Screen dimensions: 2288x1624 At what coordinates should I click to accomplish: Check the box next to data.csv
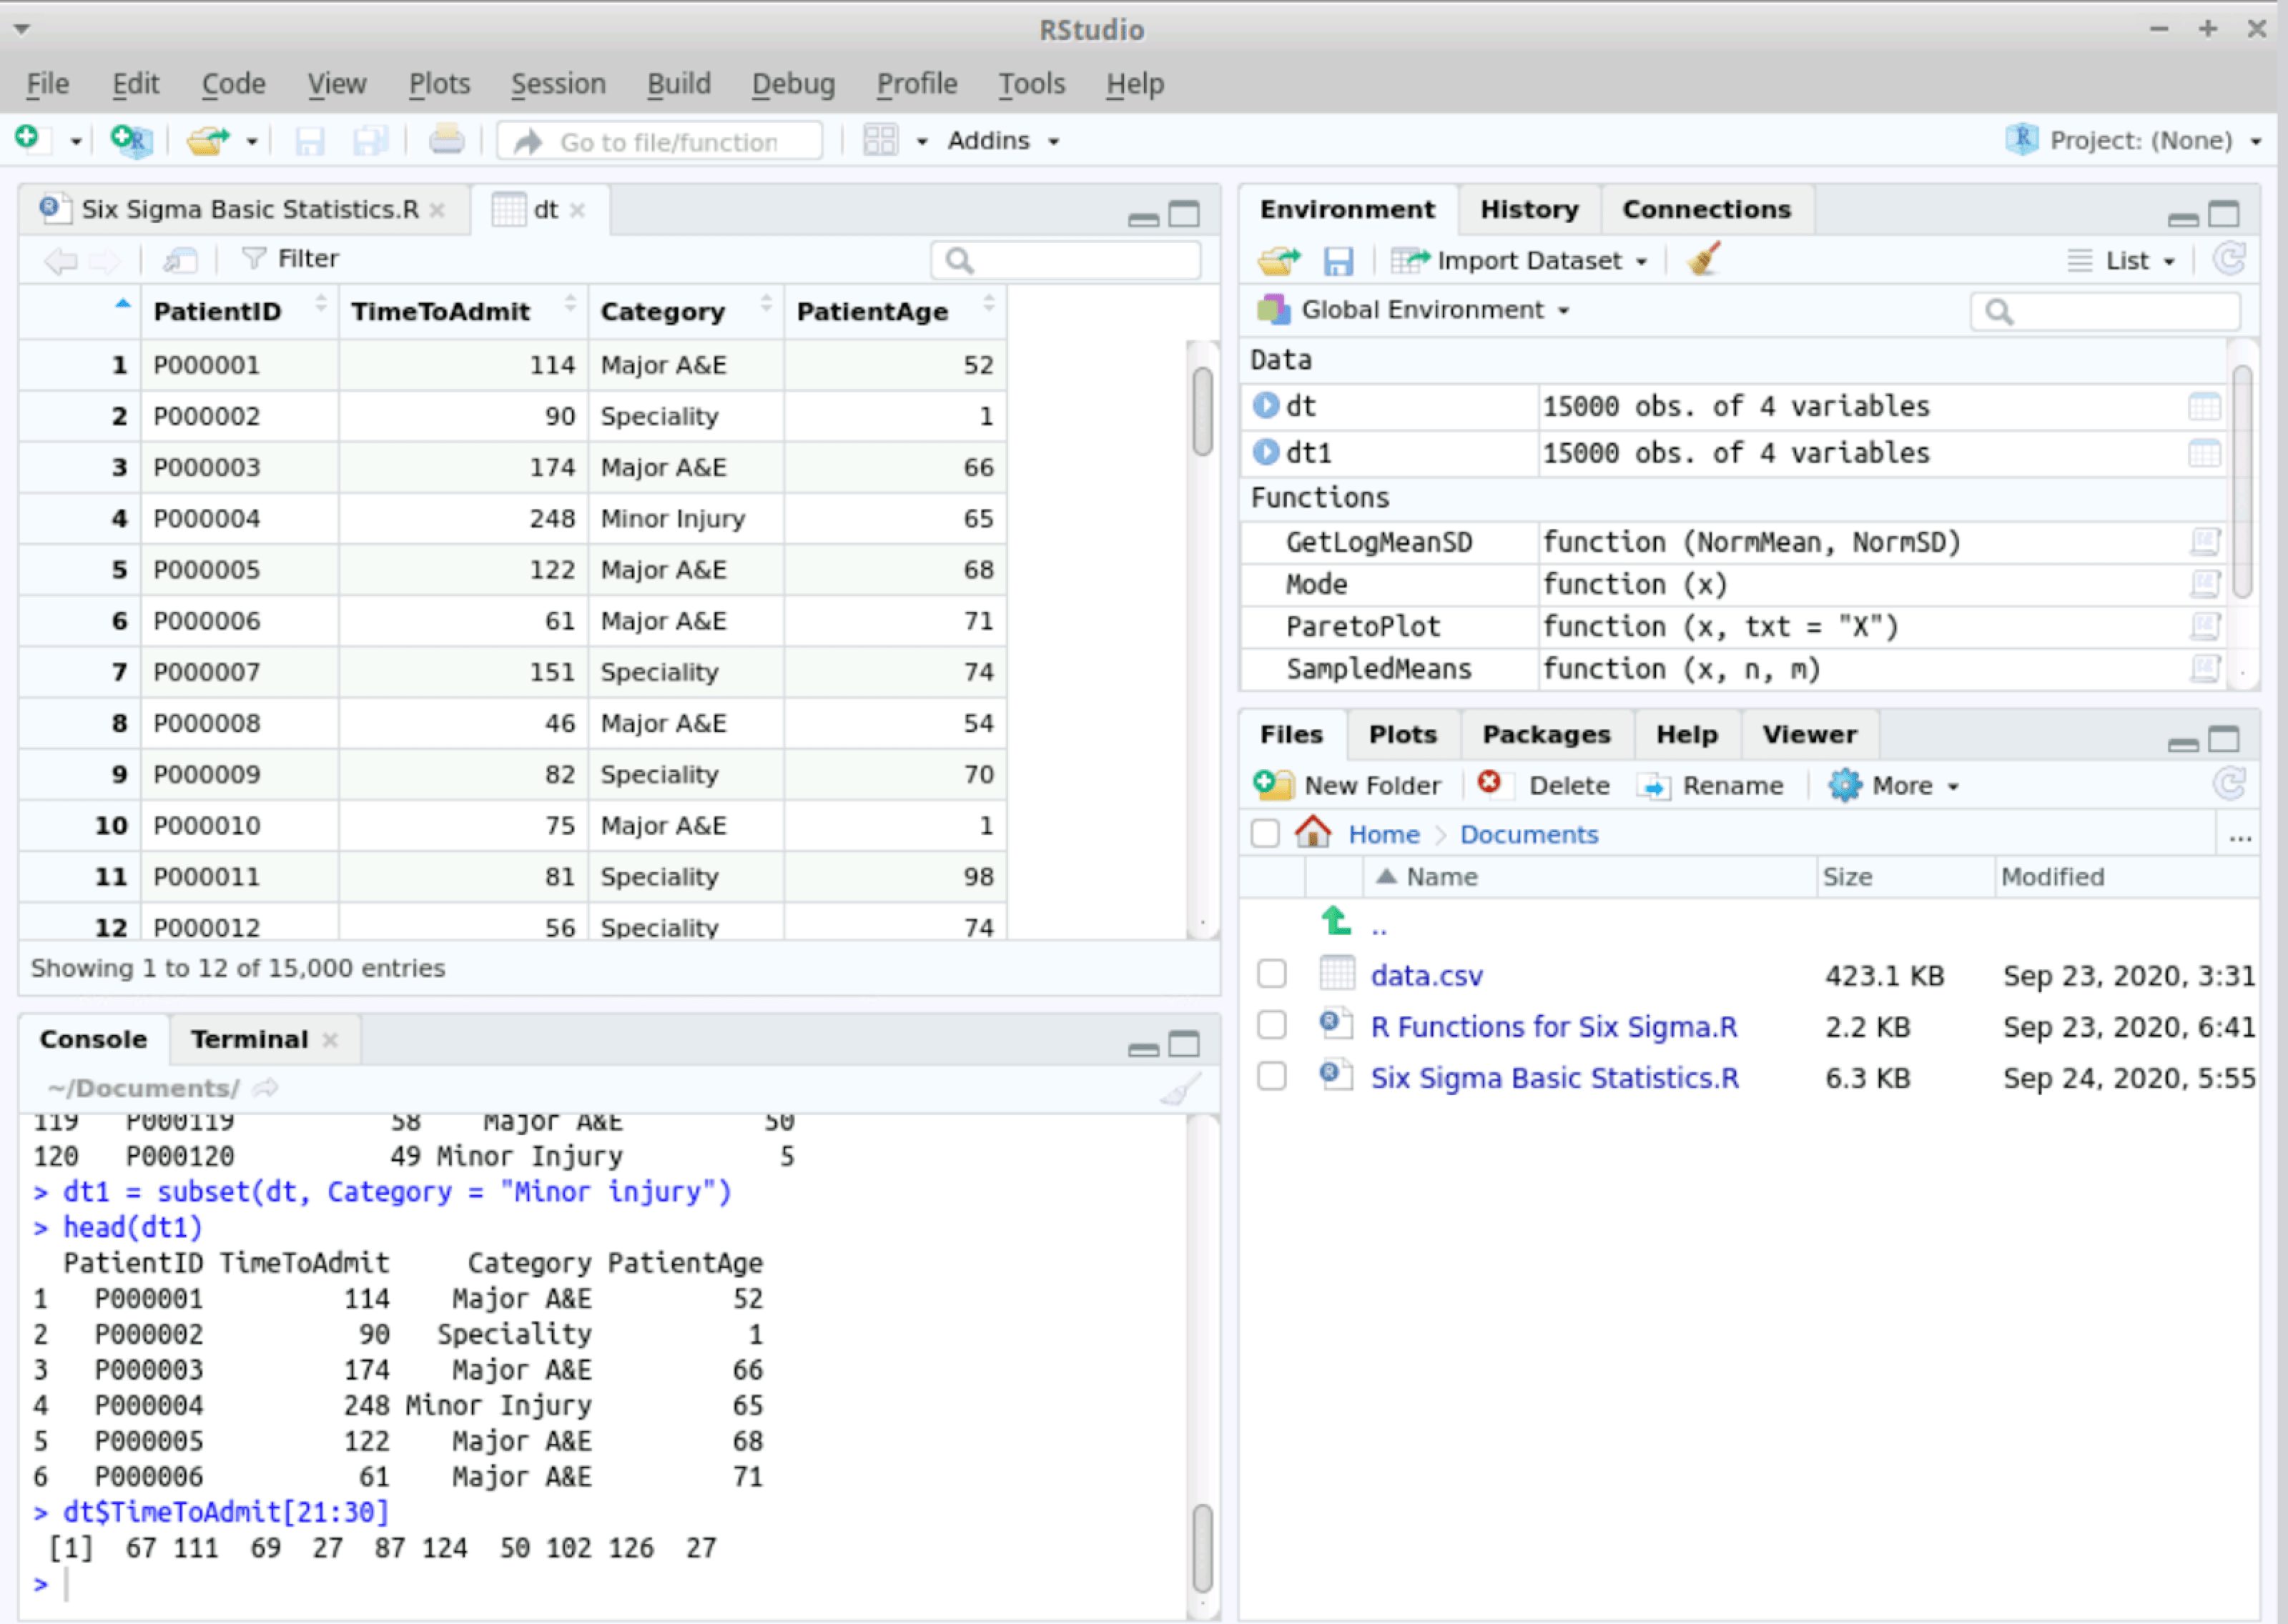(1271, 973)
